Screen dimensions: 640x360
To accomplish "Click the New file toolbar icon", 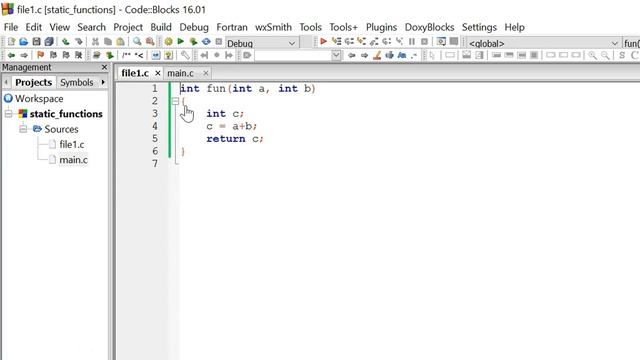I will click(11, 41).
